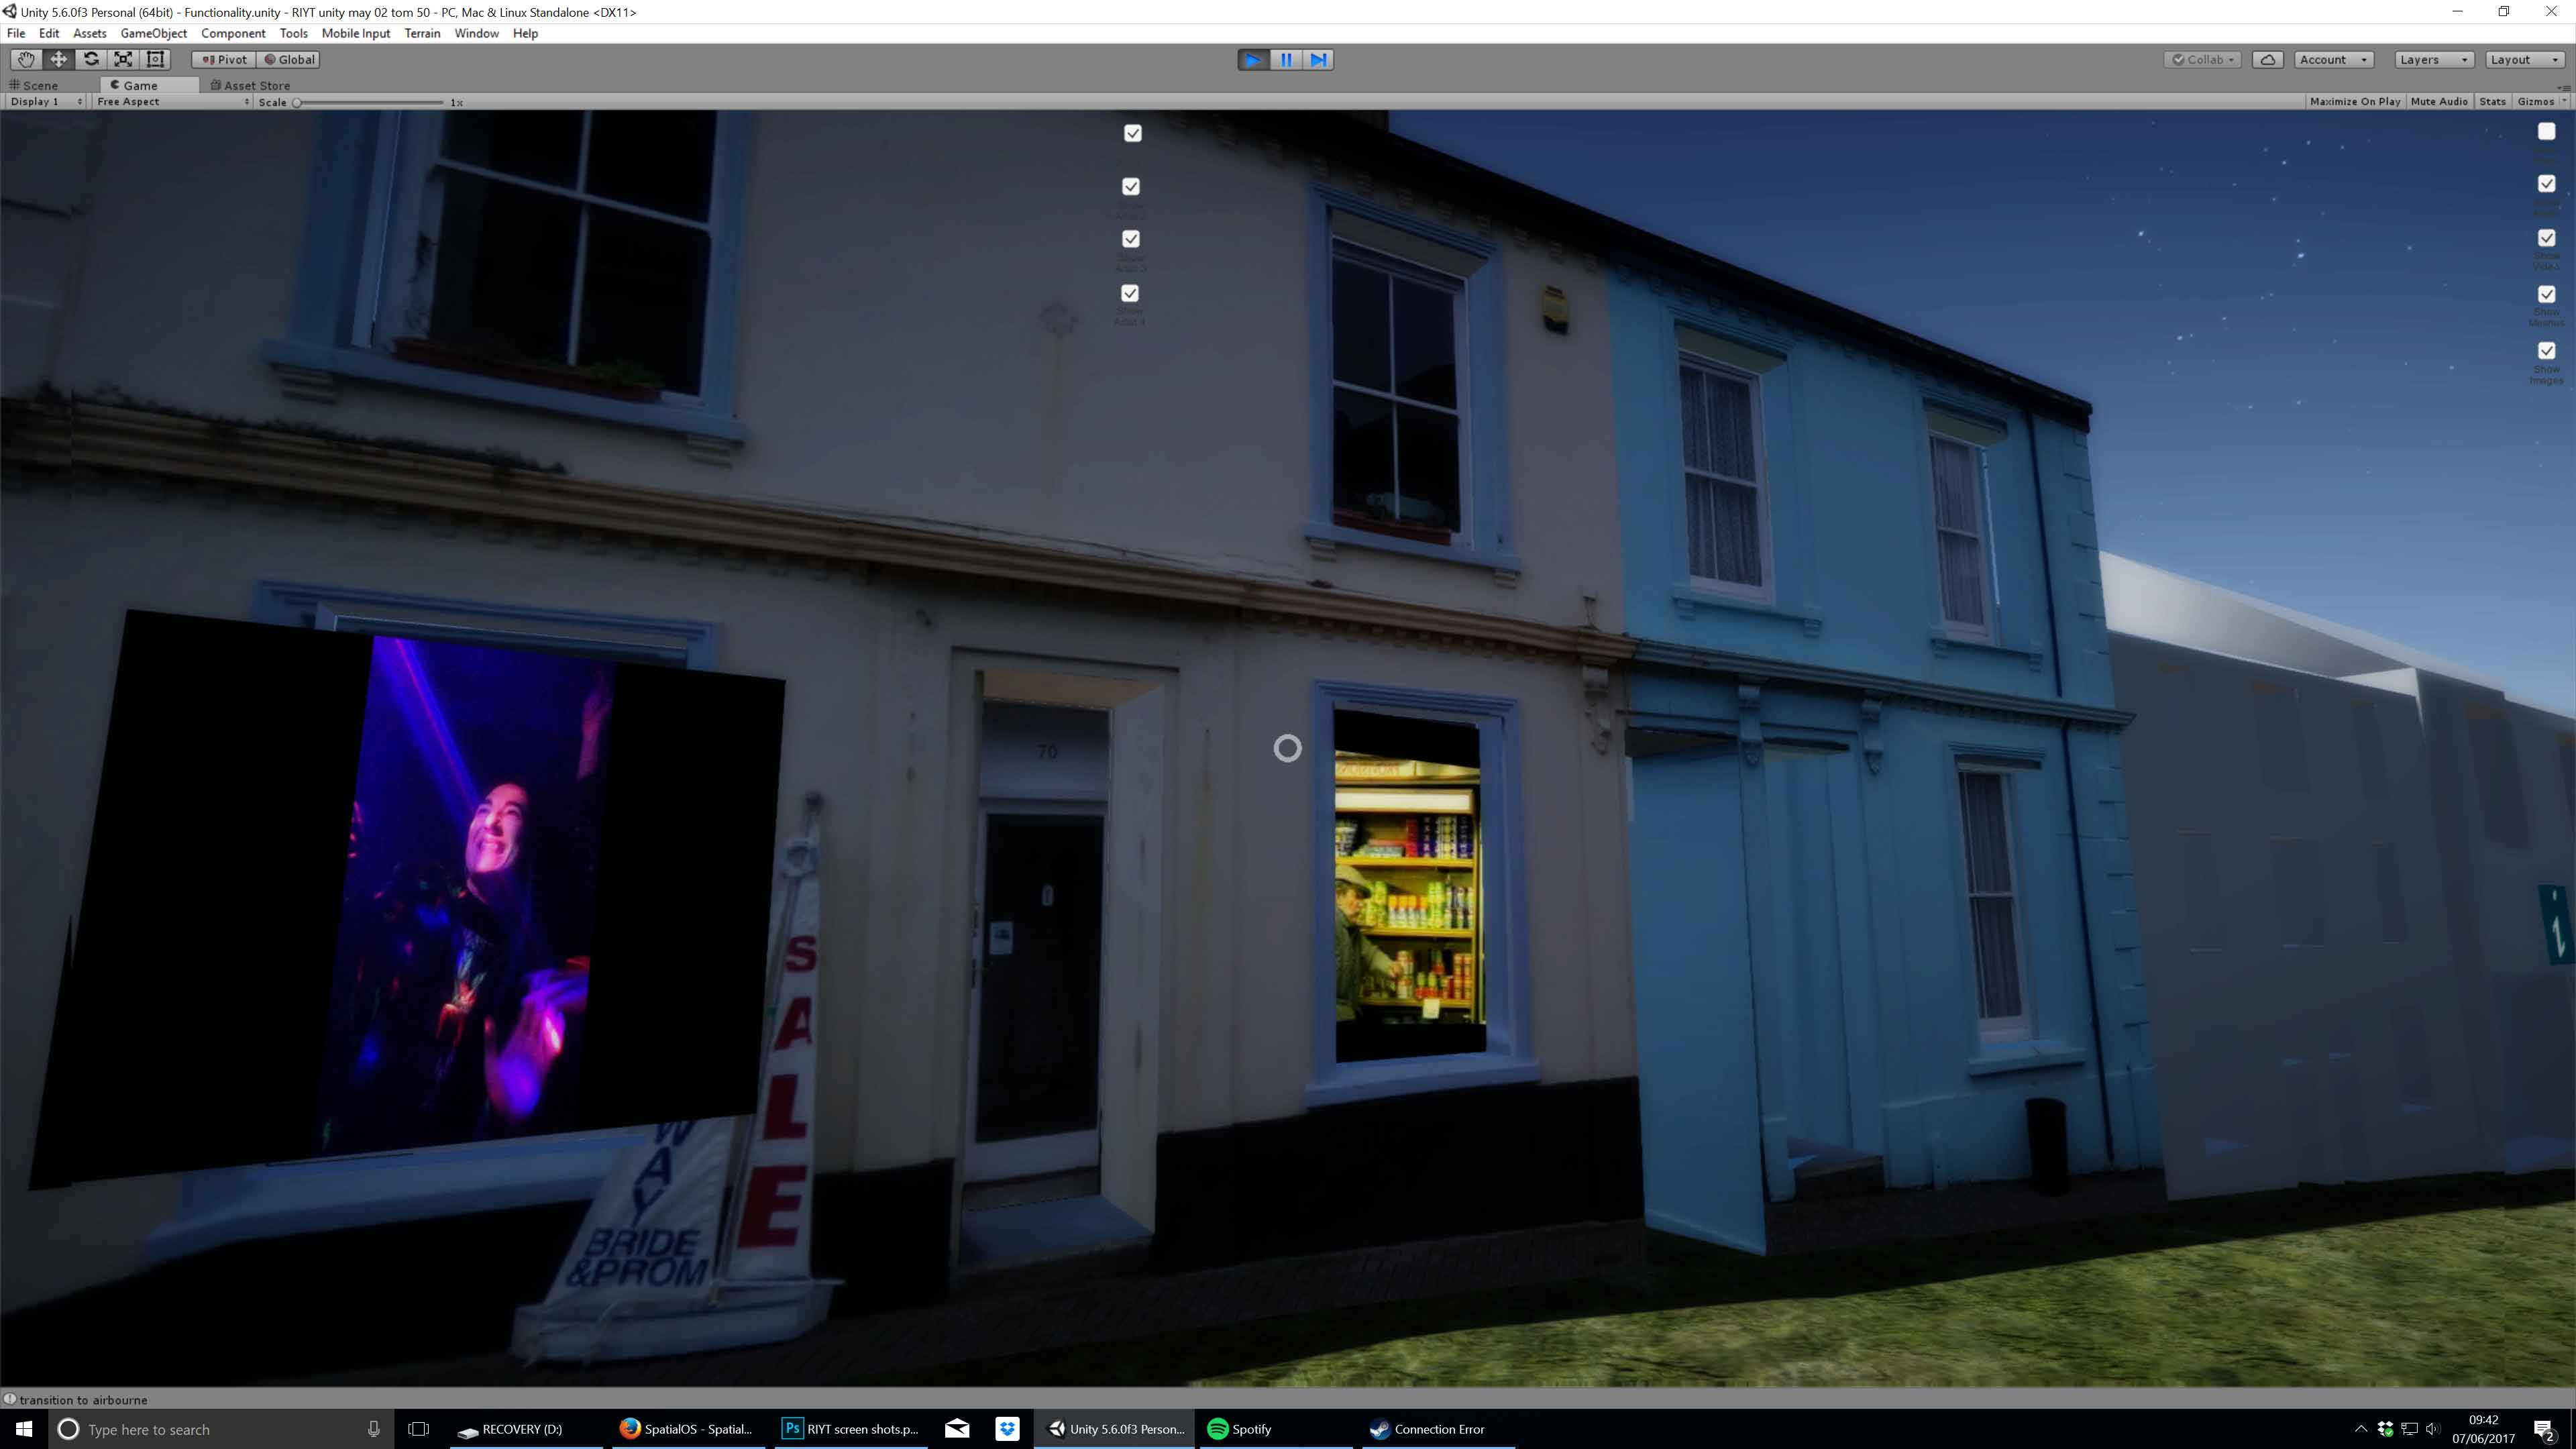
Task: Open Spotify from the taskbar
Action: pos(1240,1429)
